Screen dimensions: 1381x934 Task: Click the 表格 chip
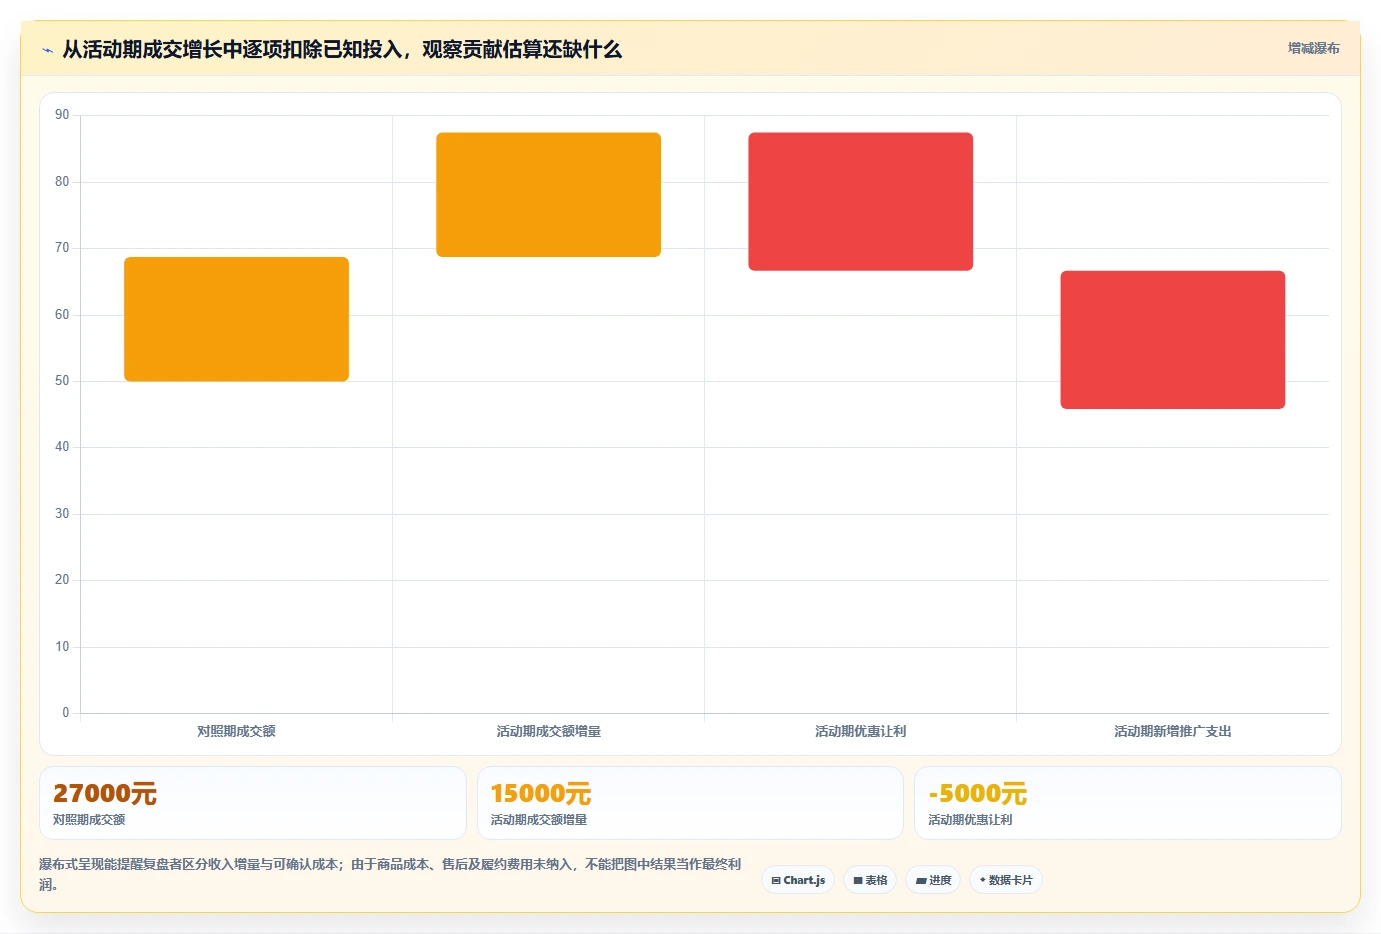pyautogui.click(x=870, y=880)
